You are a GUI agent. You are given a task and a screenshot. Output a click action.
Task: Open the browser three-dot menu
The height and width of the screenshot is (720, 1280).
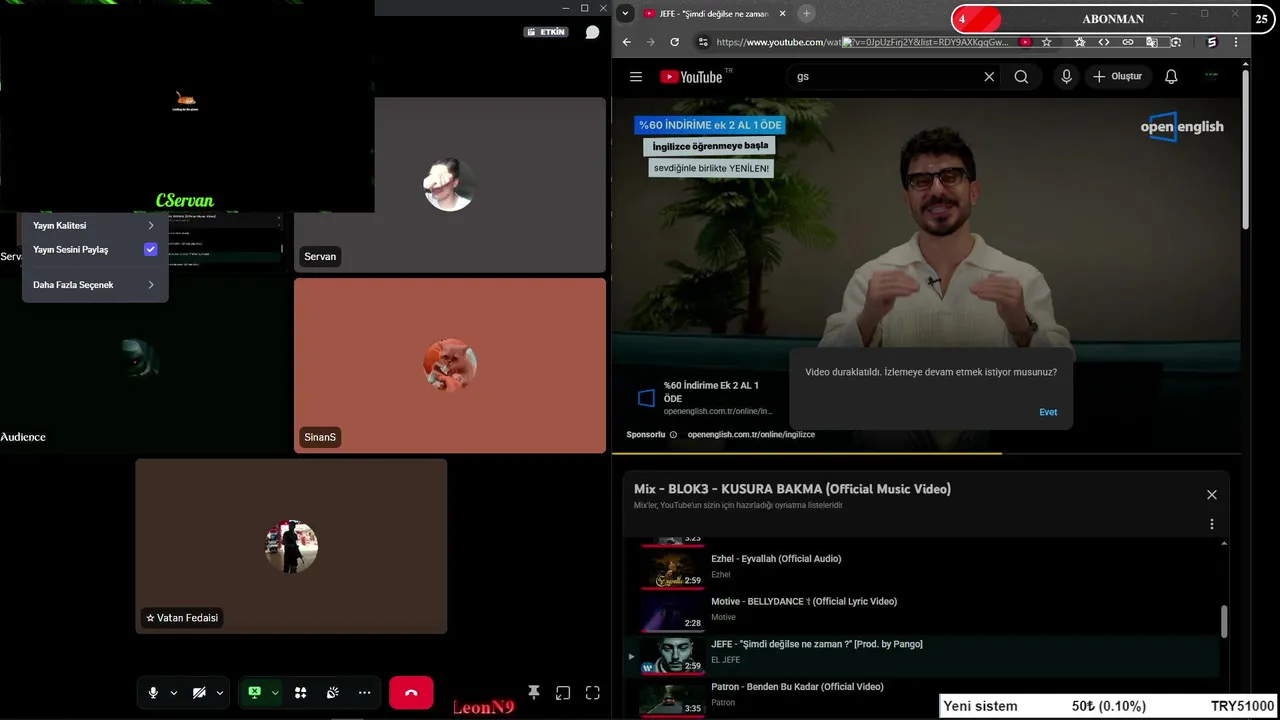pyautogui.click(x=1236, y=42)
